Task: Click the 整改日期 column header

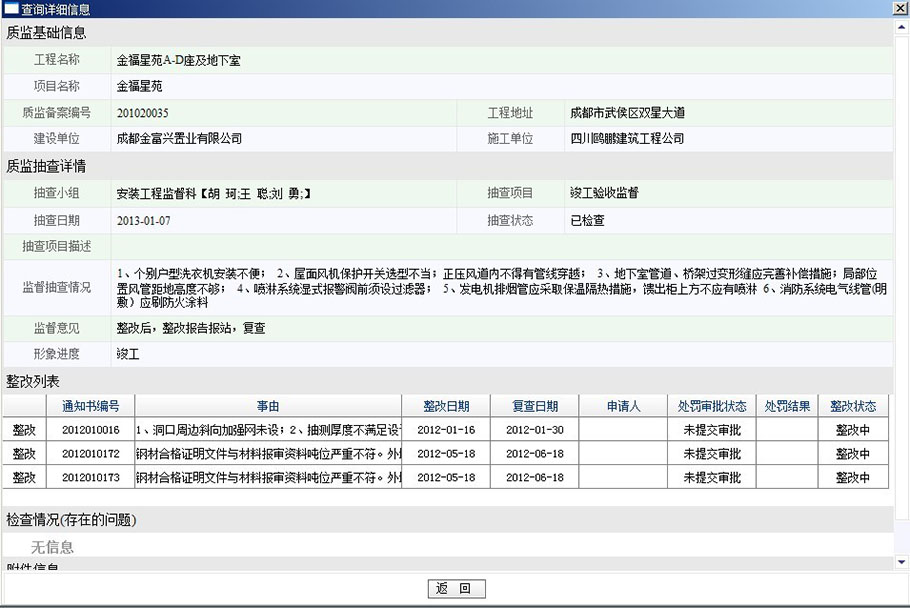Action: 446,406
